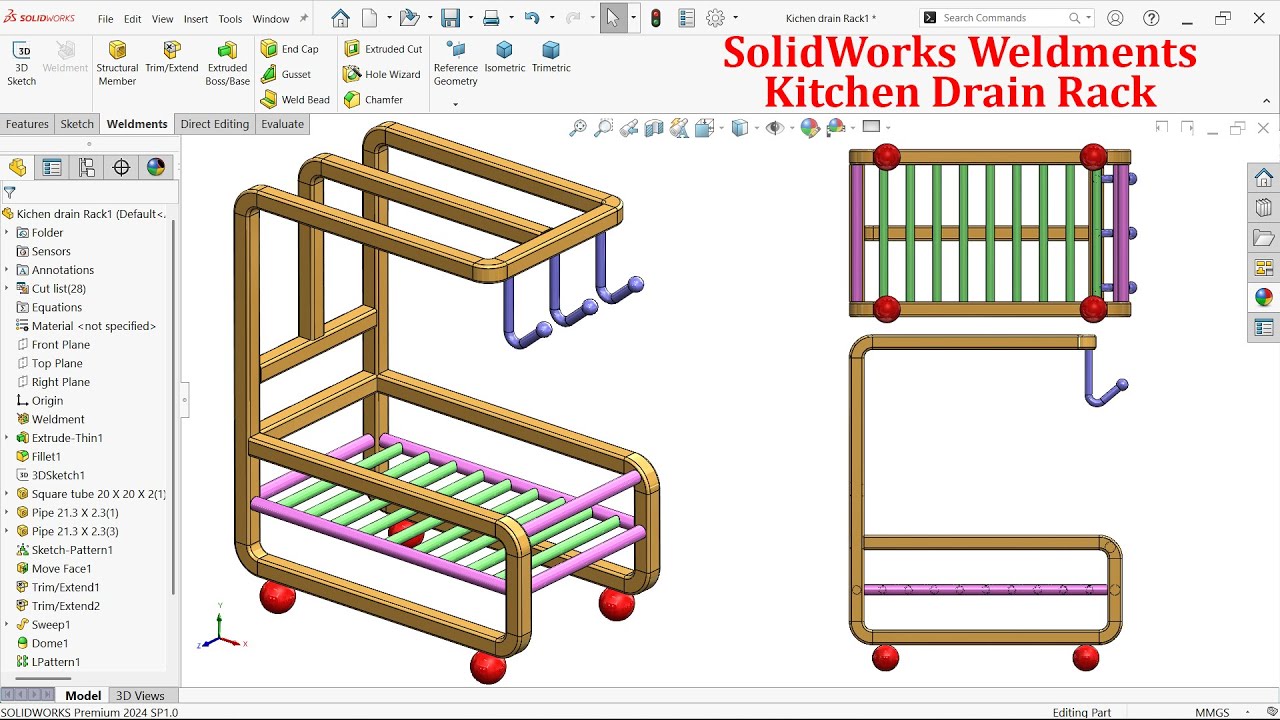Switch to the Direct Editing tab
Screen dimensions: 1280x720
coord(214,124)
